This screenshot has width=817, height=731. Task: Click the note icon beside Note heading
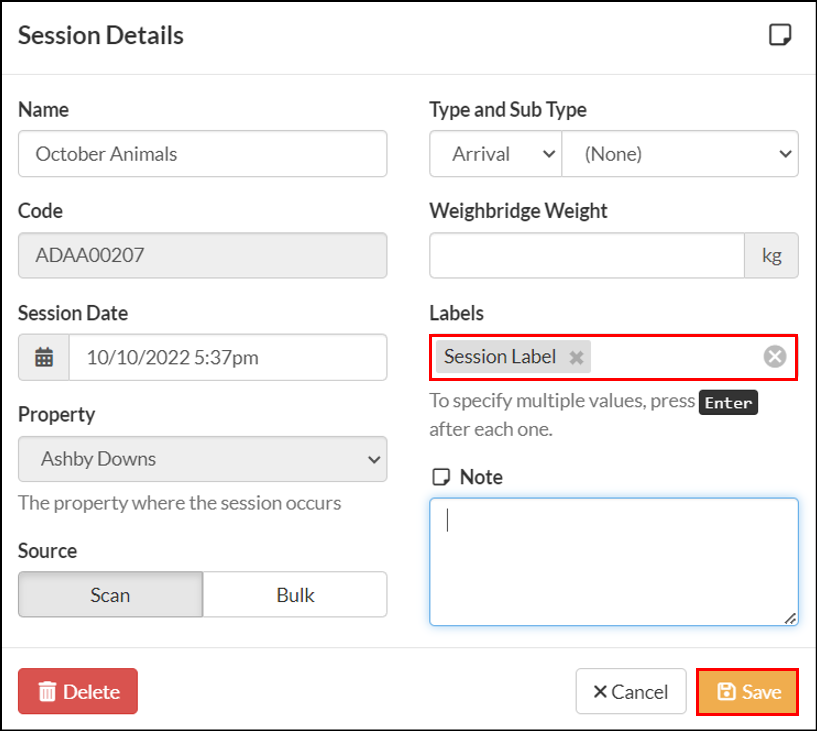click(x=441, y=477)
